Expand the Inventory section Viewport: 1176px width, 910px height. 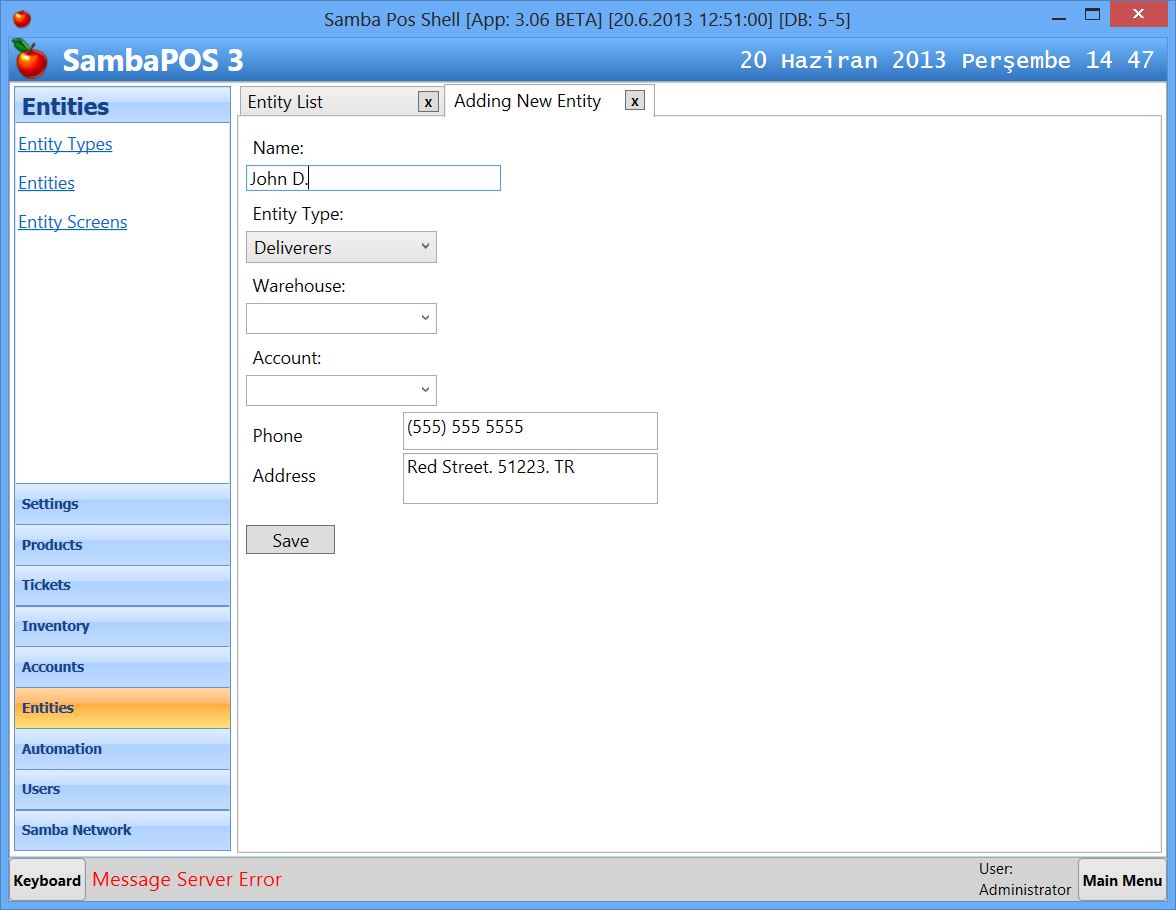pos(122,626)
